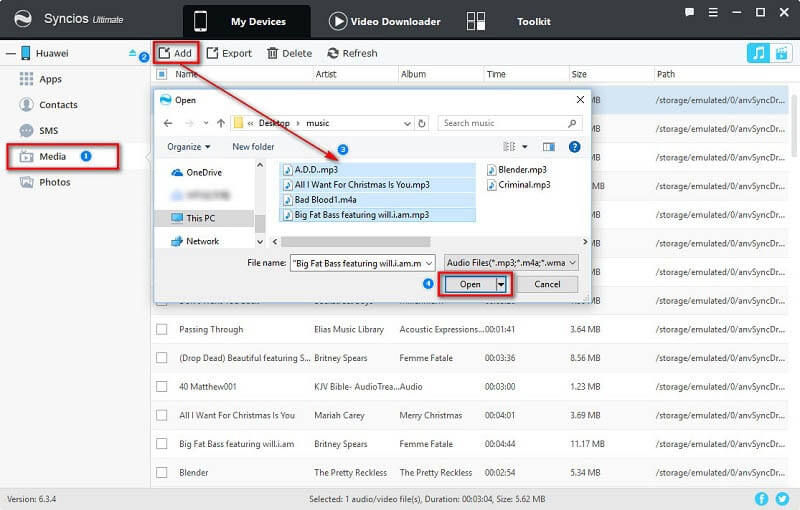Screen dimensions: 800x510
Task: Collapse the Huawei device tree
Action: point(11,53)
